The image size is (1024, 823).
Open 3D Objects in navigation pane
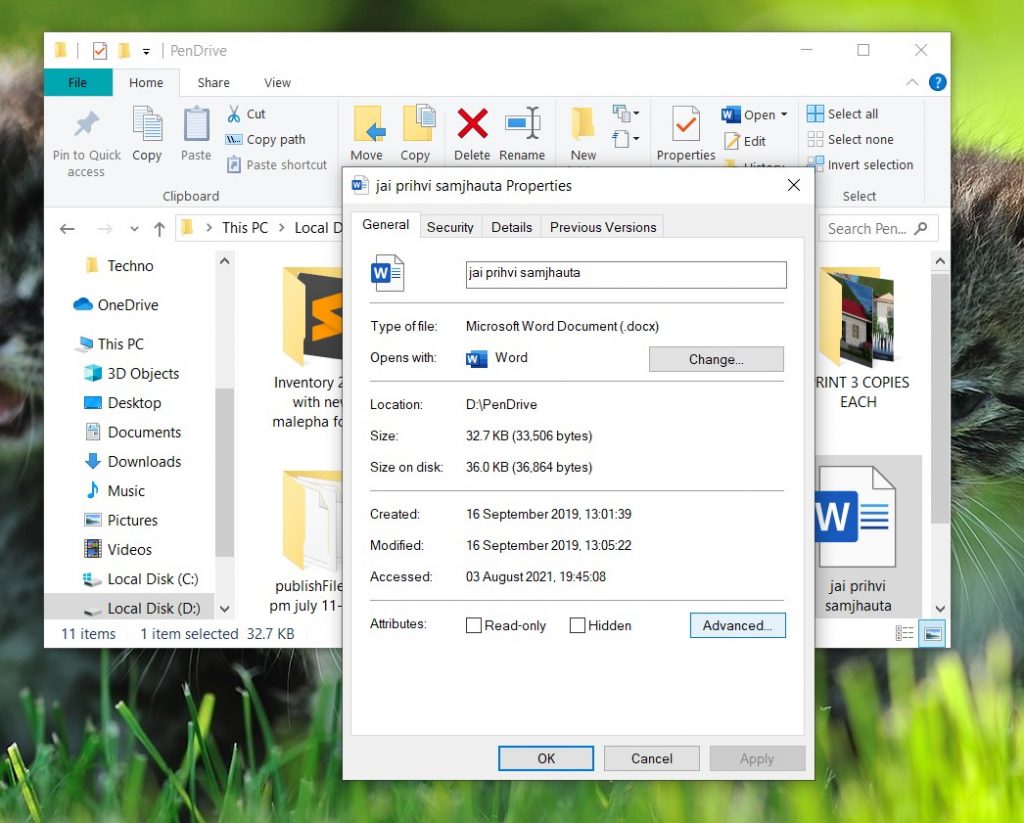coord(131,373)
